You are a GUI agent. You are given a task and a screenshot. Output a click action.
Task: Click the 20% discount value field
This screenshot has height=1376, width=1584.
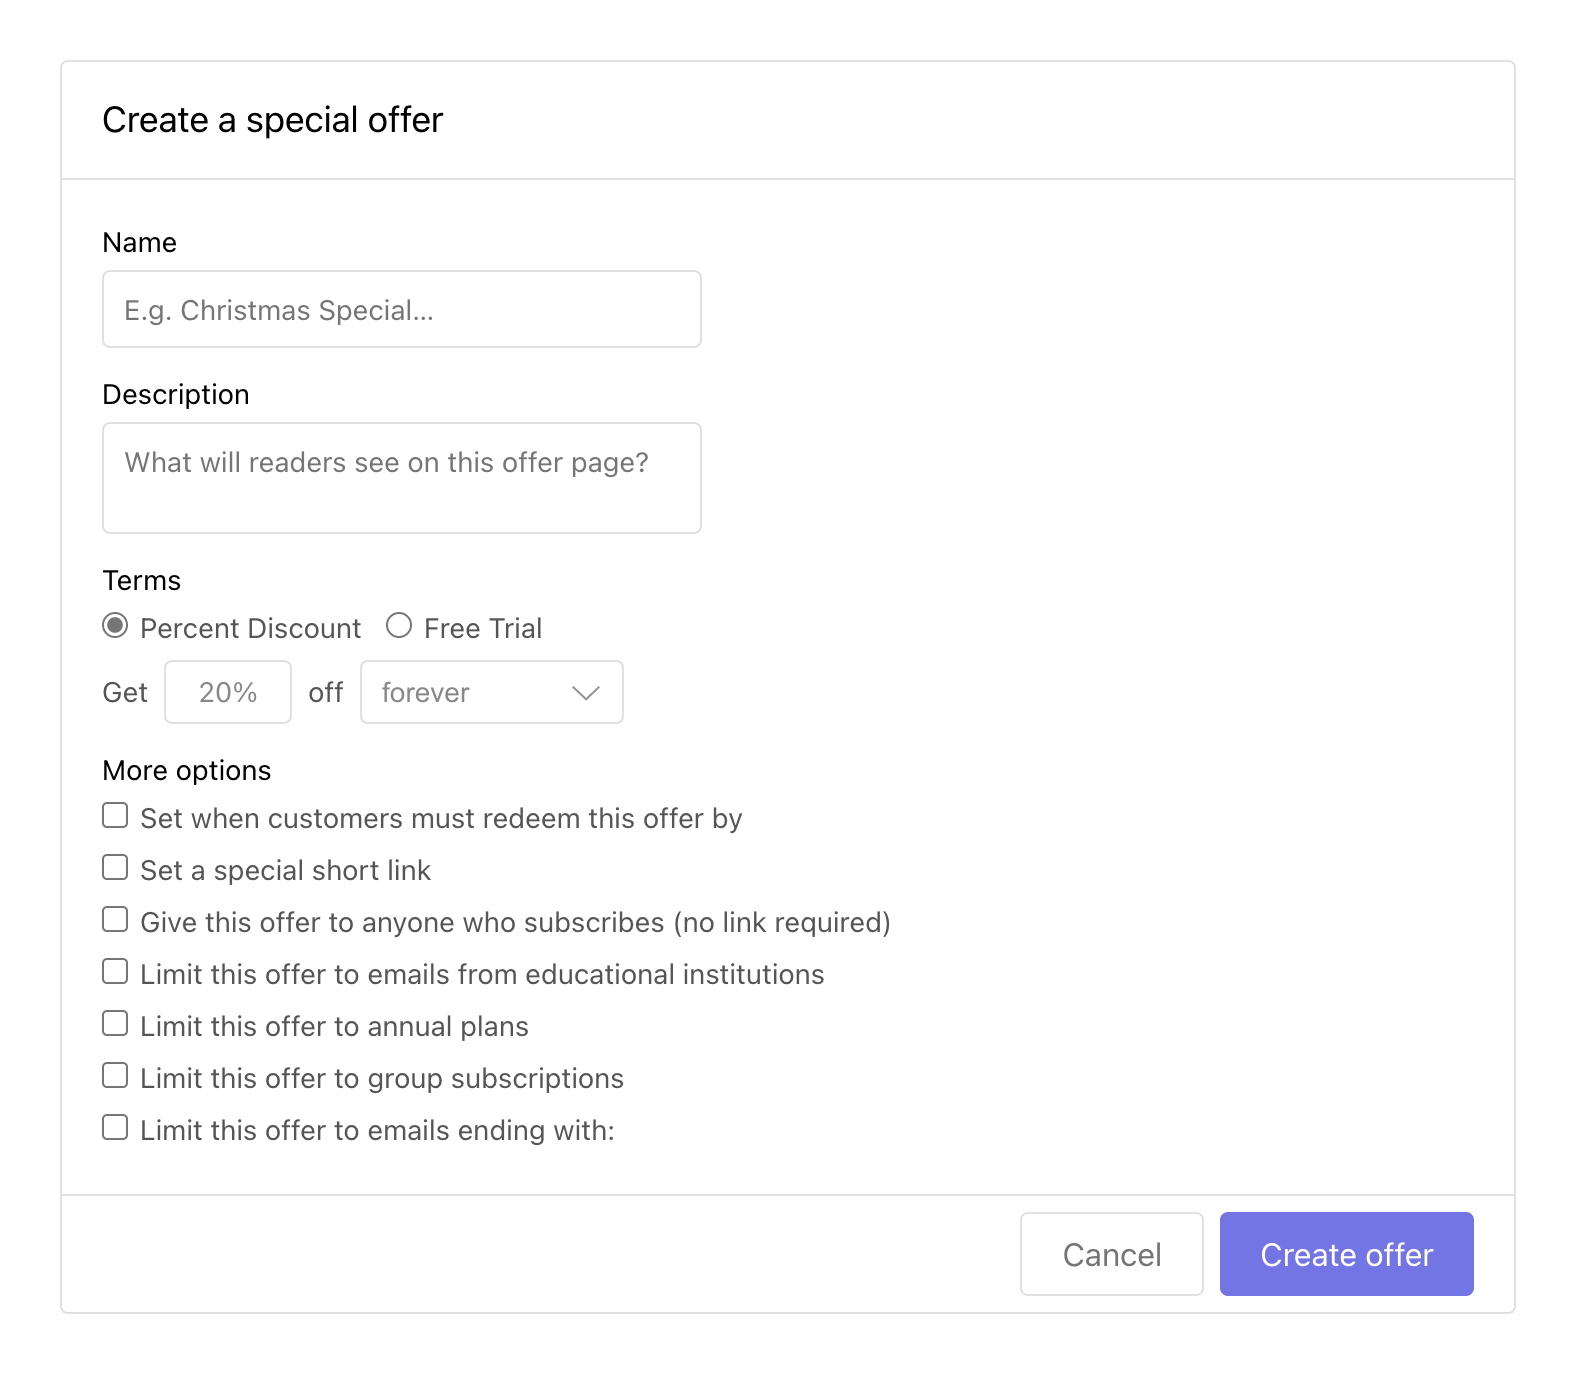click(227, 692)
